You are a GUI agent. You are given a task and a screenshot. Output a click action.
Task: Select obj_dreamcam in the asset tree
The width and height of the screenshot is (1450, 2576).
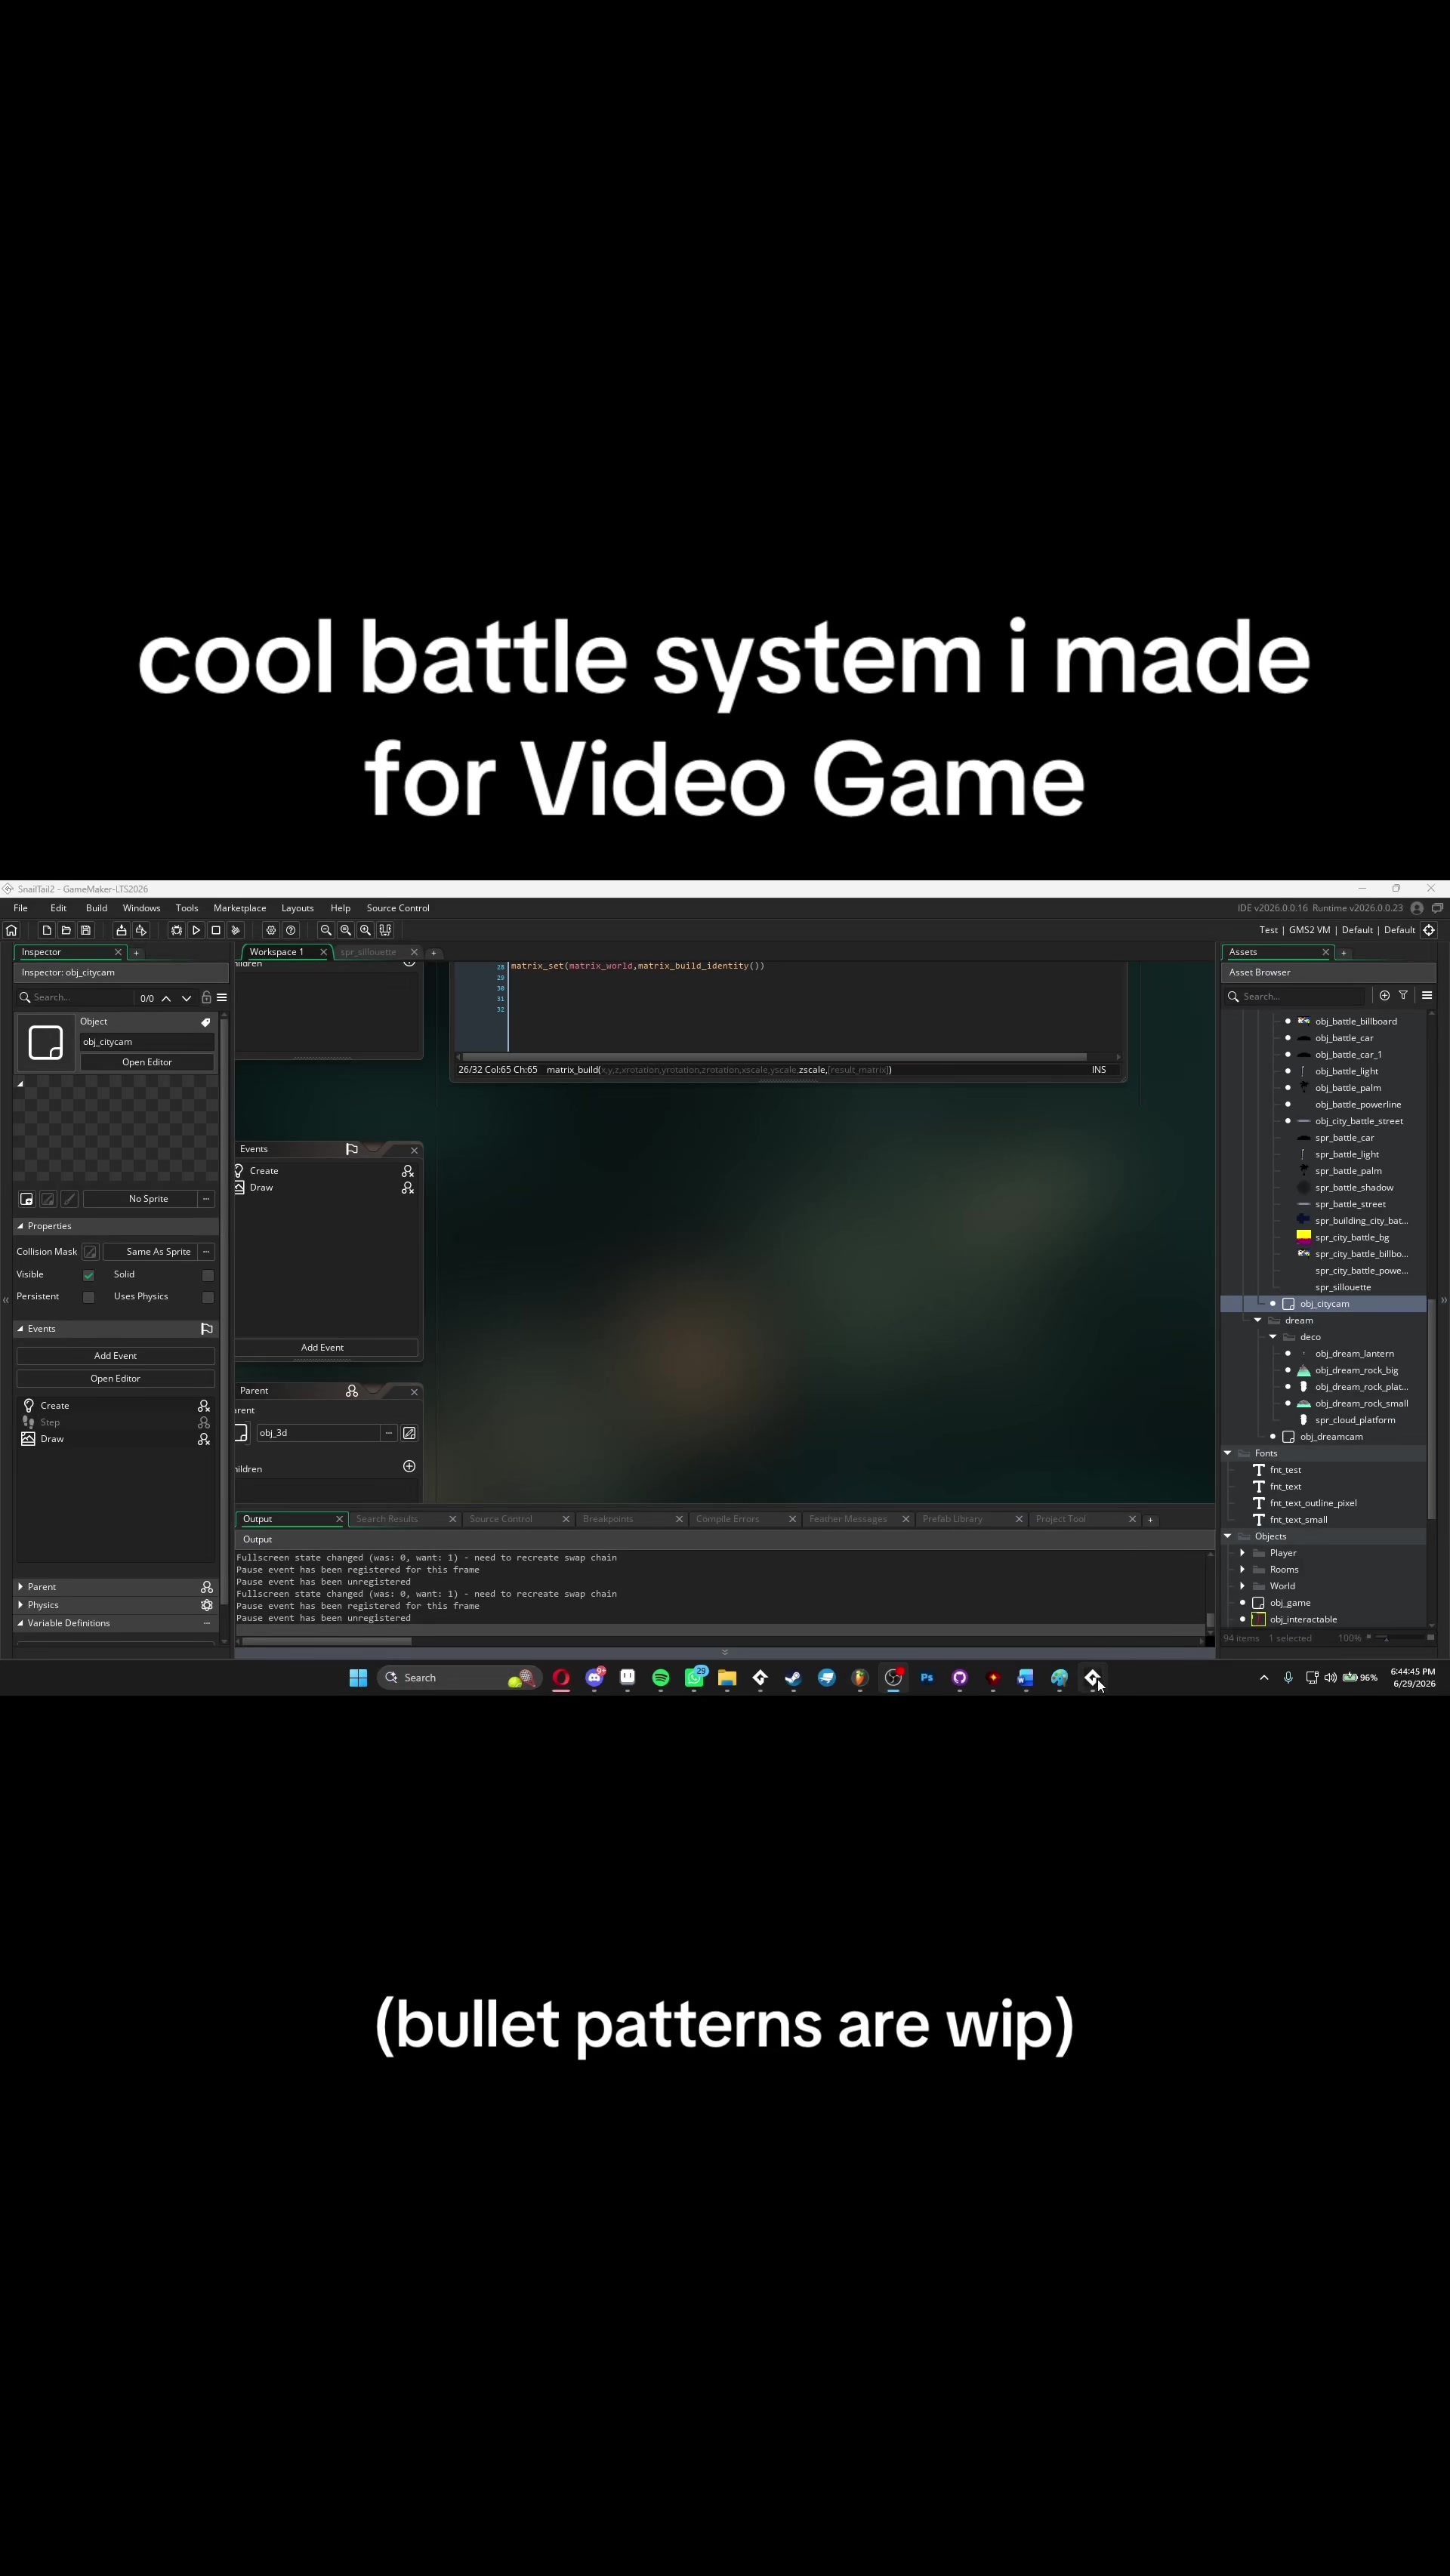pyautogui.click(x=1331, y=1437)
